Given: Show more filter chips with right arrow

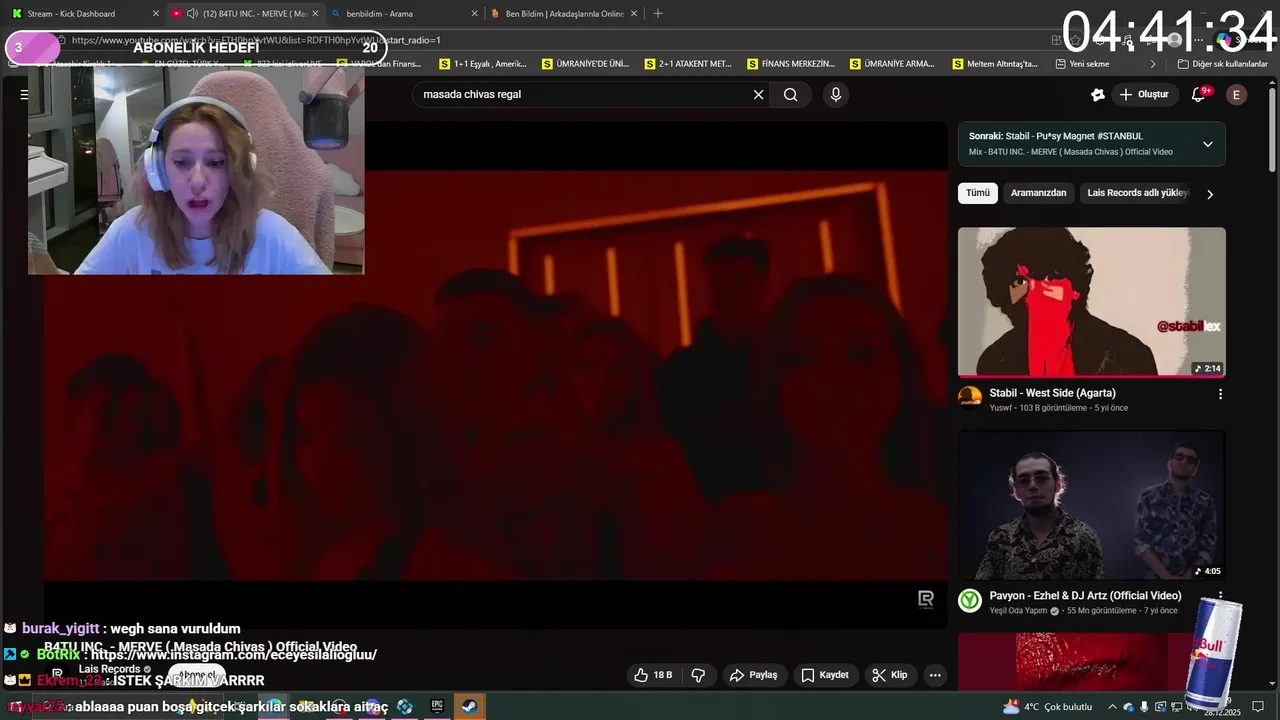Looking at the screenshot, I should pyautogui.click(x=1209, y=194).
